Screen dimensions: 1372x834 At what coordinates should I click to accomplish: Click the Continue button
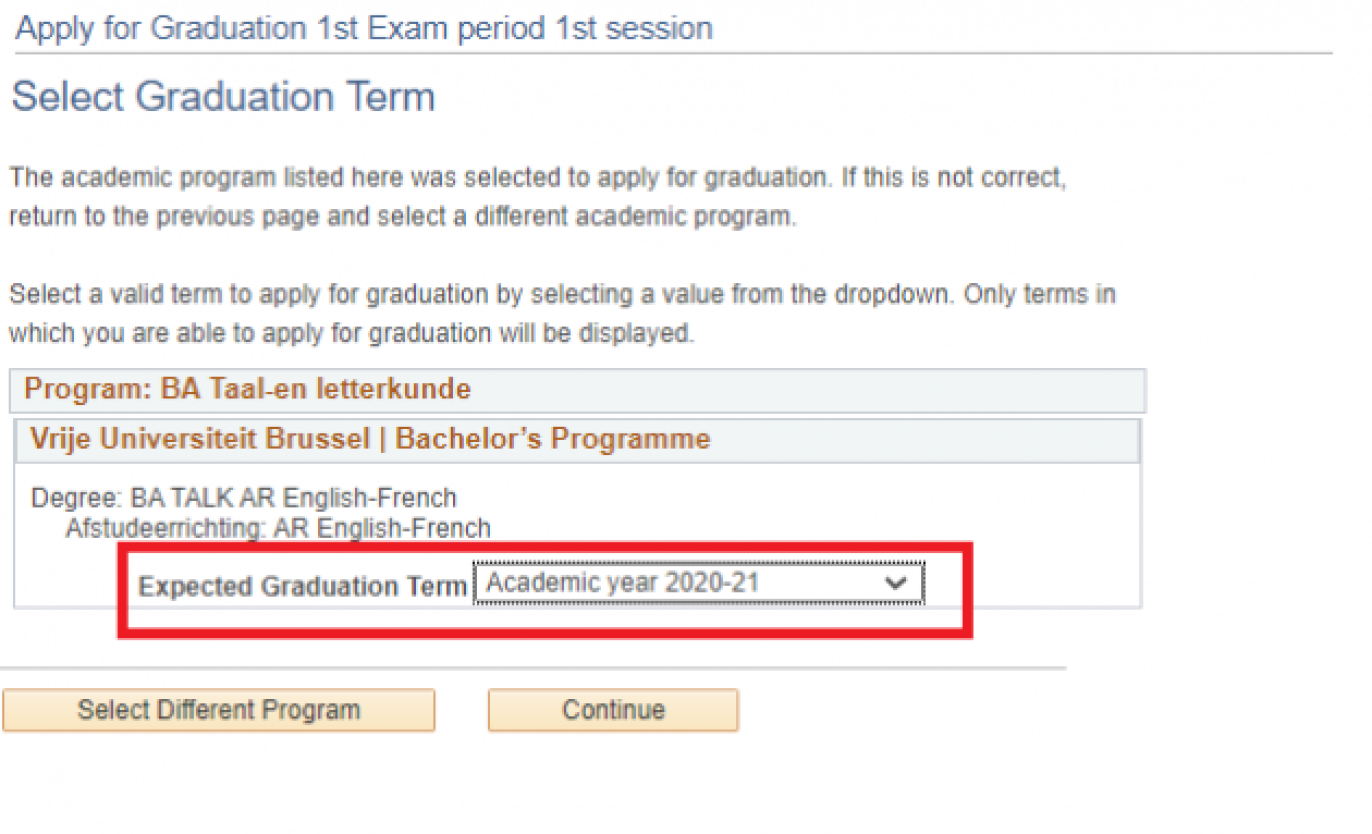point(612,710)
